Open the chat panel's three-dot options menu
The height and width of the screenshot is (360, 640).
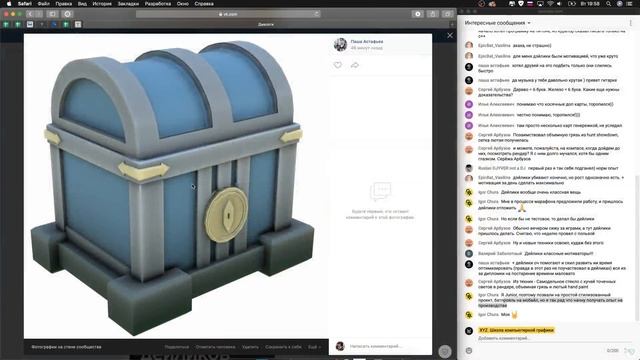click(x=630, y=23)
